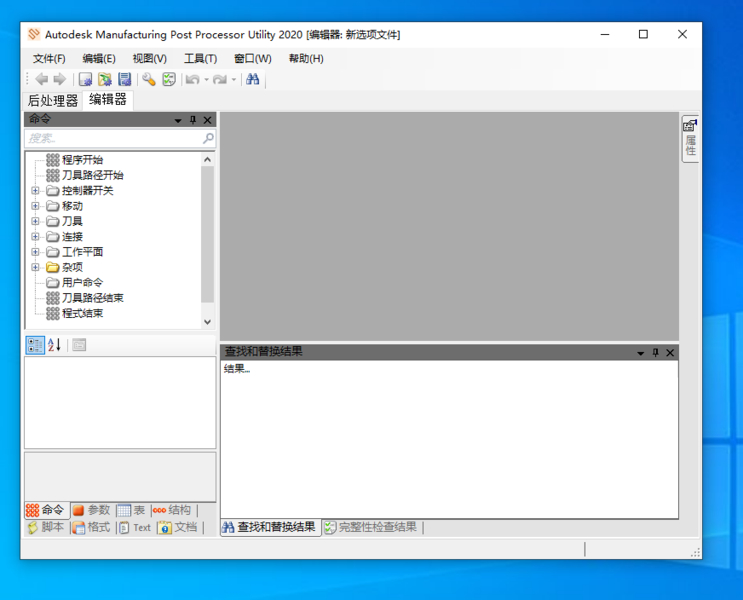Click the magnifier search icon in 命令 panel

click(x=208, y=138)
